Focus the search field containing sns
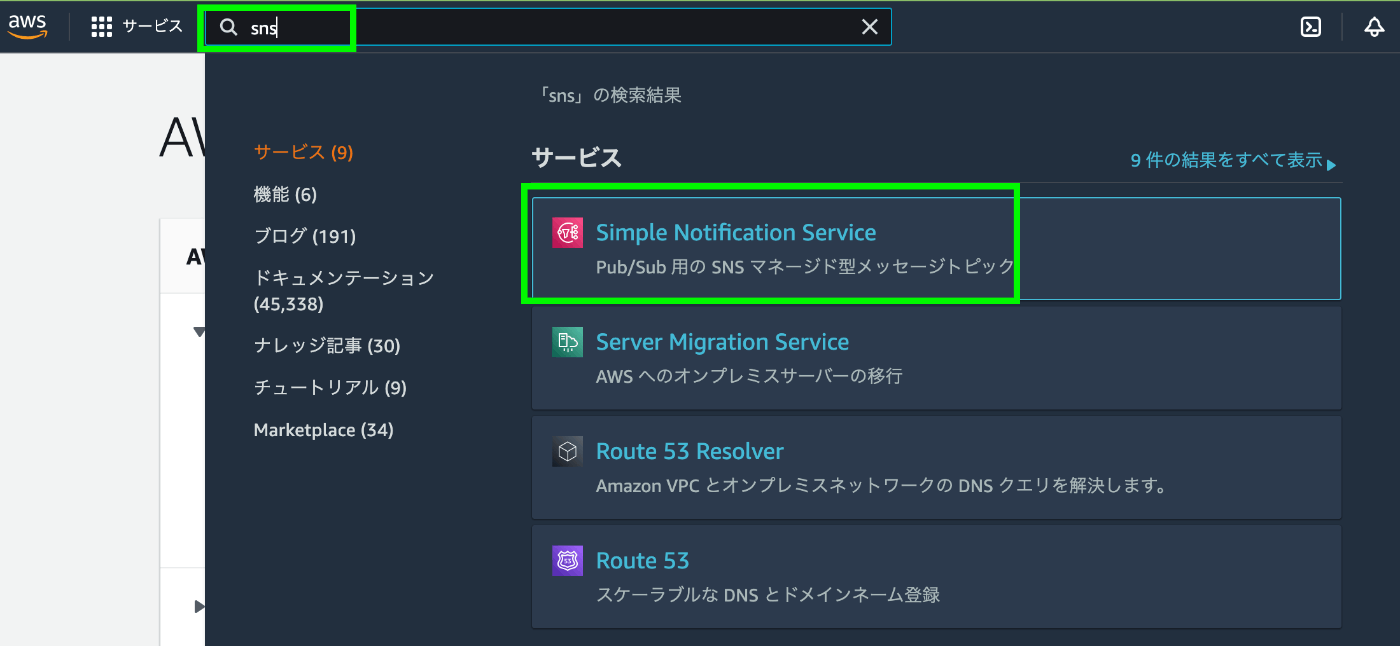The height and width of the screenshot is (646, 1400). click(x=548, y=27)
